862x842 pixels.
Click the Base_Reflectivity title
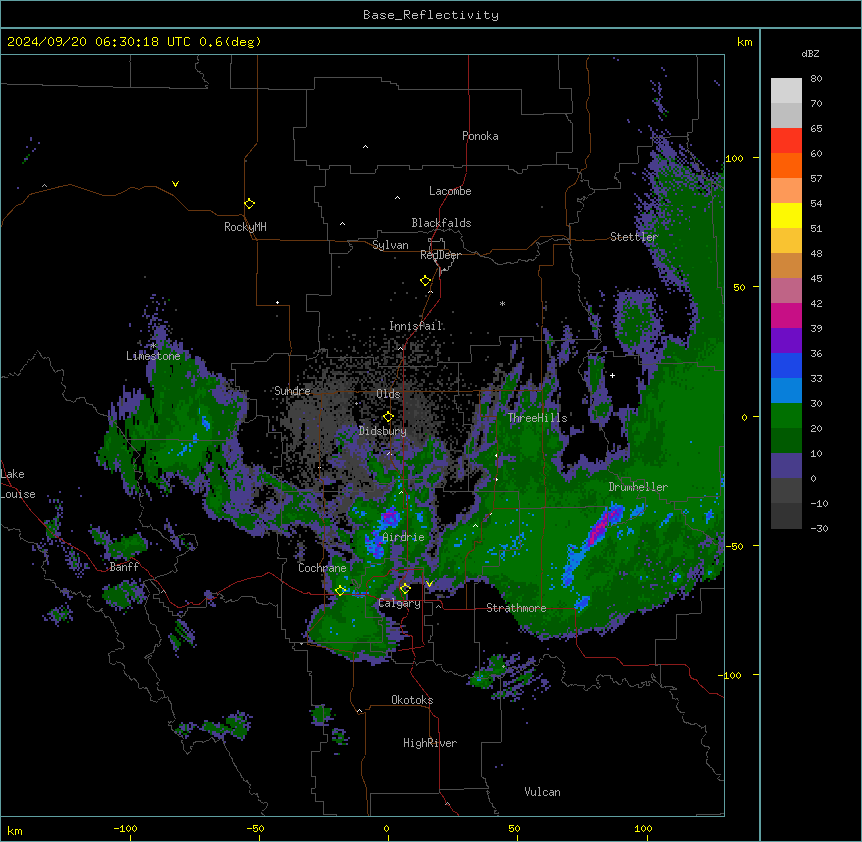click(431, 15)
